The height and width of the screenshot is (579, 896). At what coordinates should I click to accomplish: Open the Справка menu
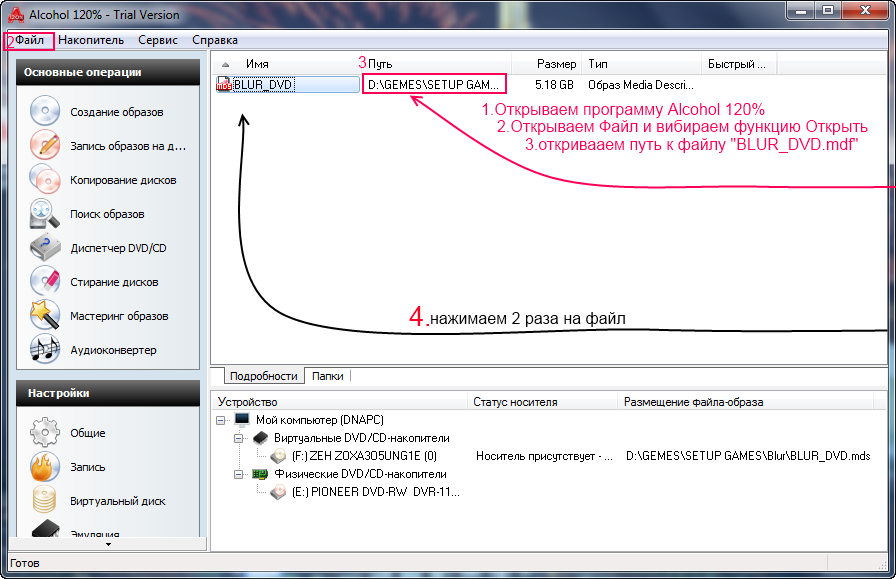click(215, 40)
